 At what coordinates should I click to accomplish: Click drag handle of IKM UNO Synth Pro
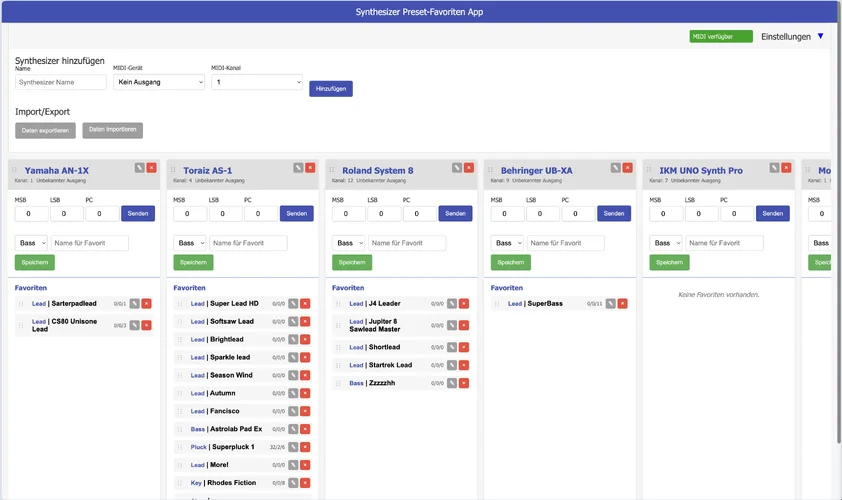click(x=650, y=171)
